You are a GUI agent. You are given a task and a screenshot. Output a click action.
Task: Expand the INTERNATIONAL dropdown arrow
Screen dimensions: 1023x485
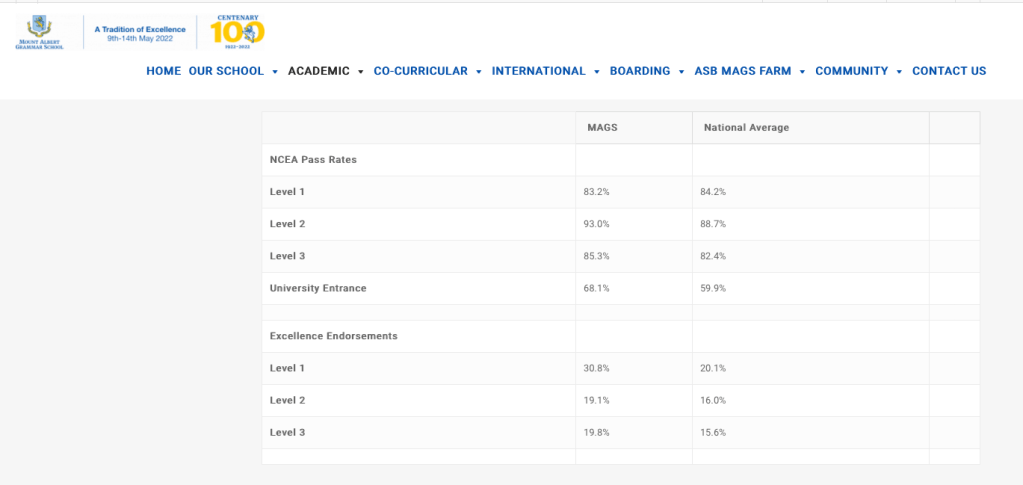tap(597, 72)
